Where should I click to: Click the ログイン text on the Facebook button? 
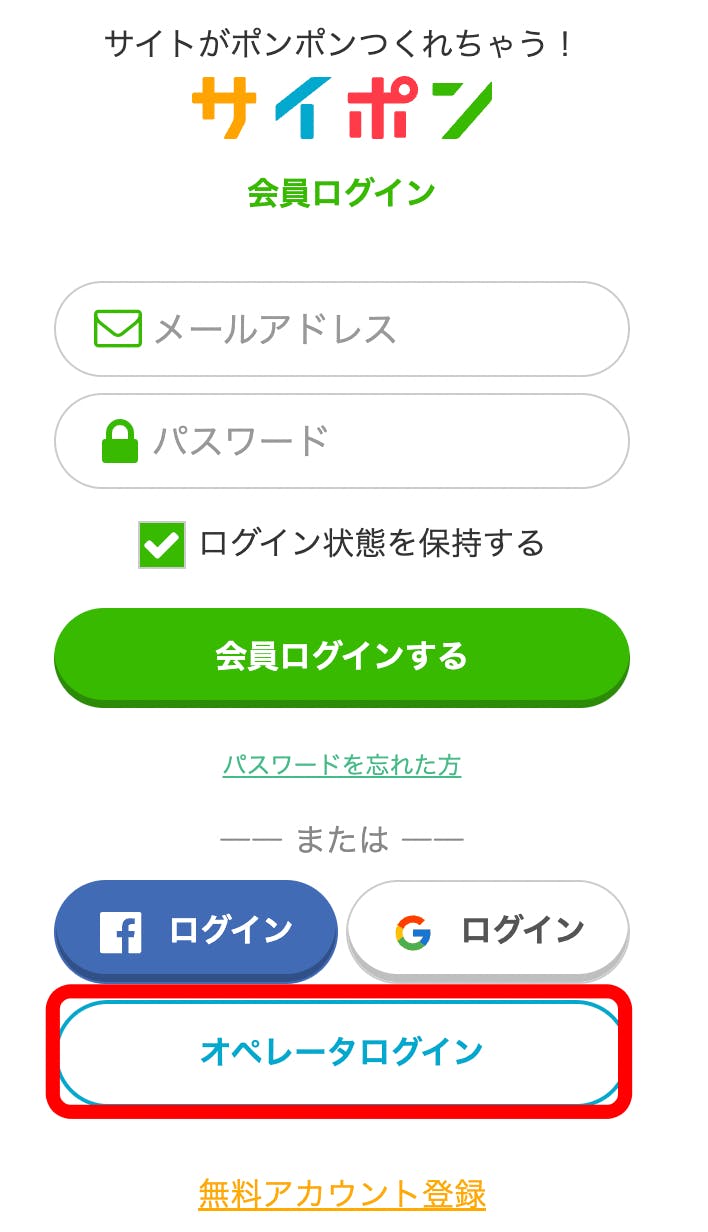231,930
